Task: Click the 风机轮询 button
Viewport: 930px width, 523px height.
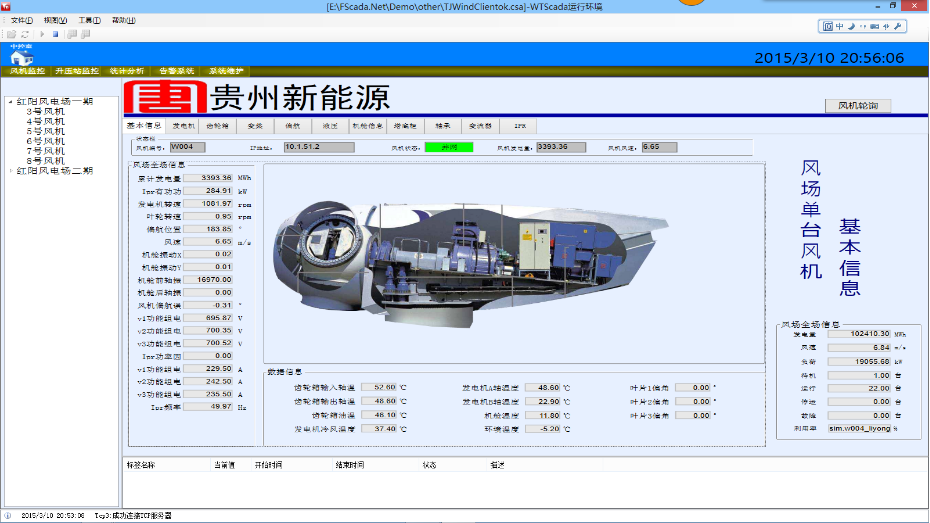Action: pyautogui.click(x=858, y=106)
